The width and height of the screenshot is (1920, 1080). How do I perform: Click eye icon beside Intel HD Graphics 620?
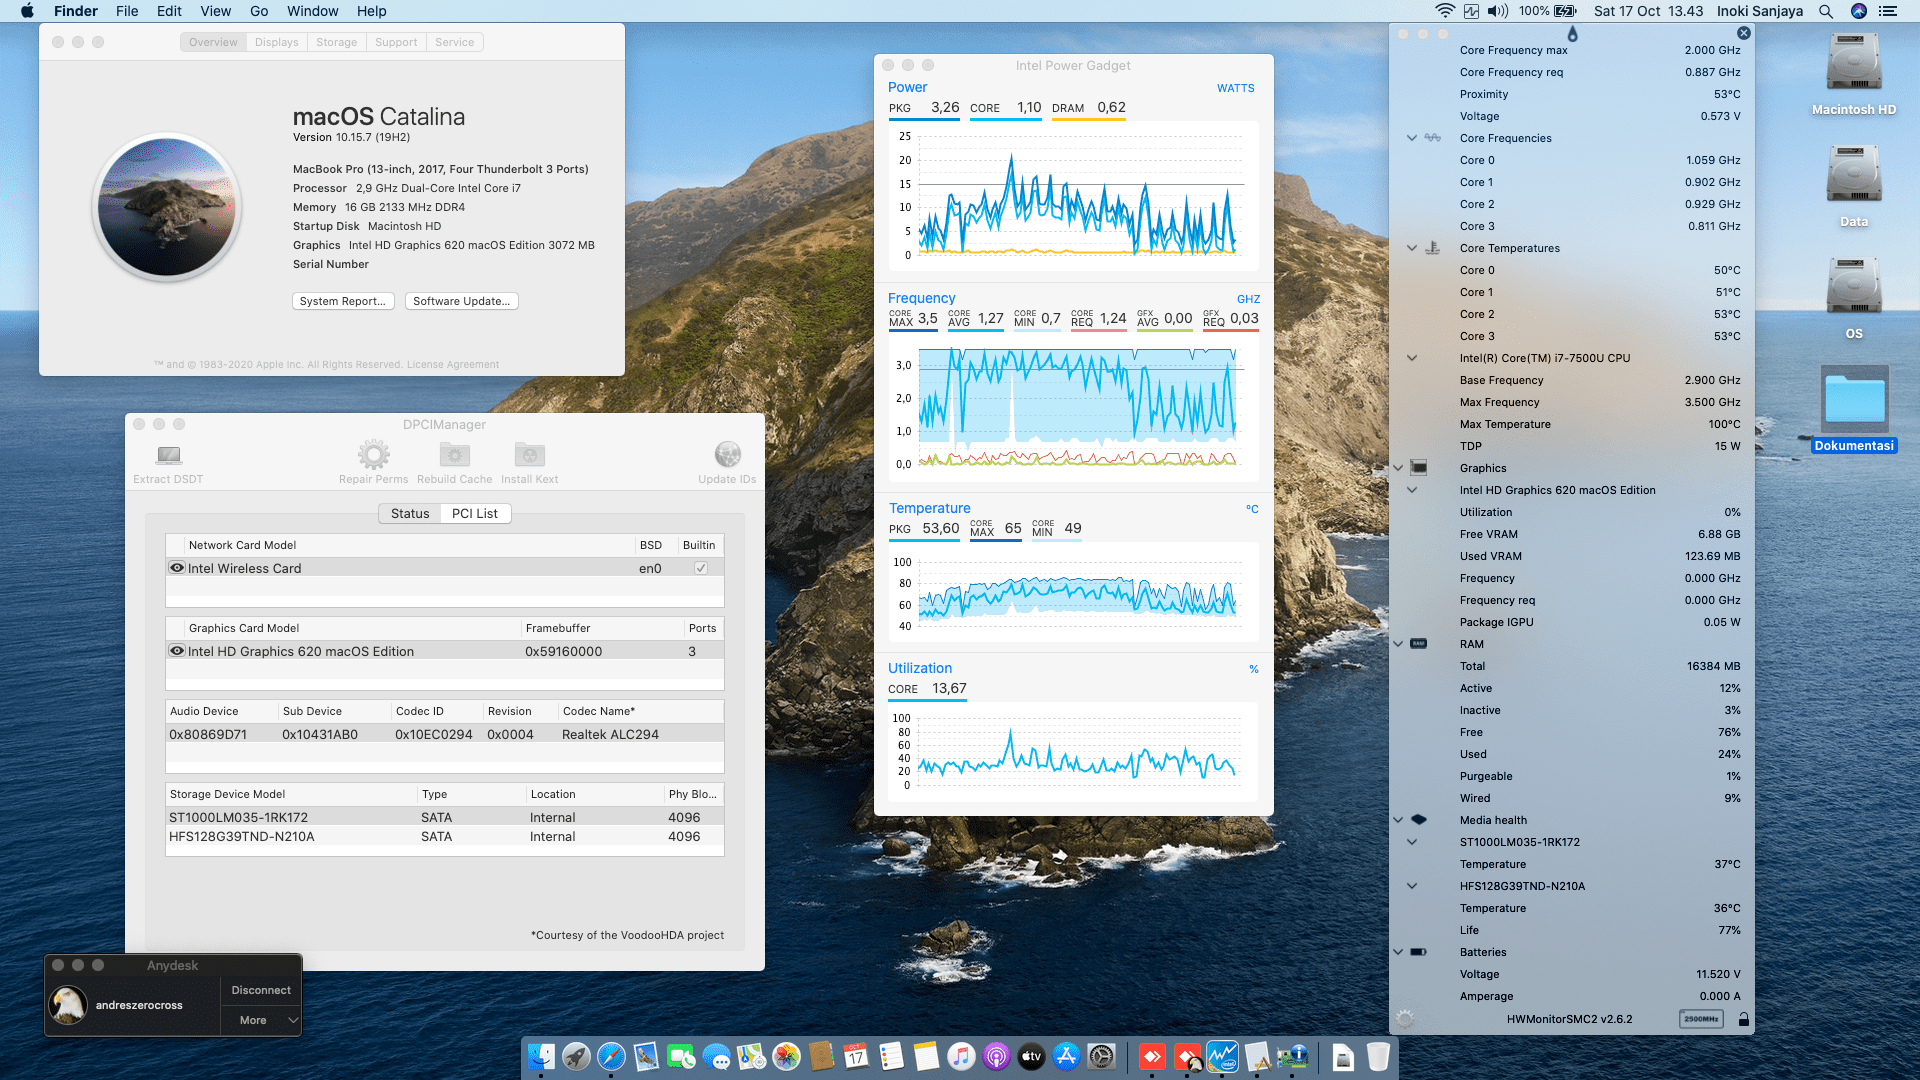pos(177,651)
